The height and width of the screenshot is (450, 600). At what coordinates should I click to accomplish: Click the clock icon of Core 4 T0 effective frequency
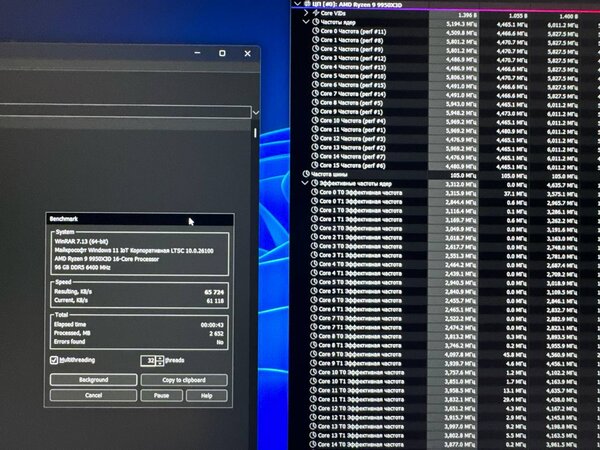(x=314, y=264)
